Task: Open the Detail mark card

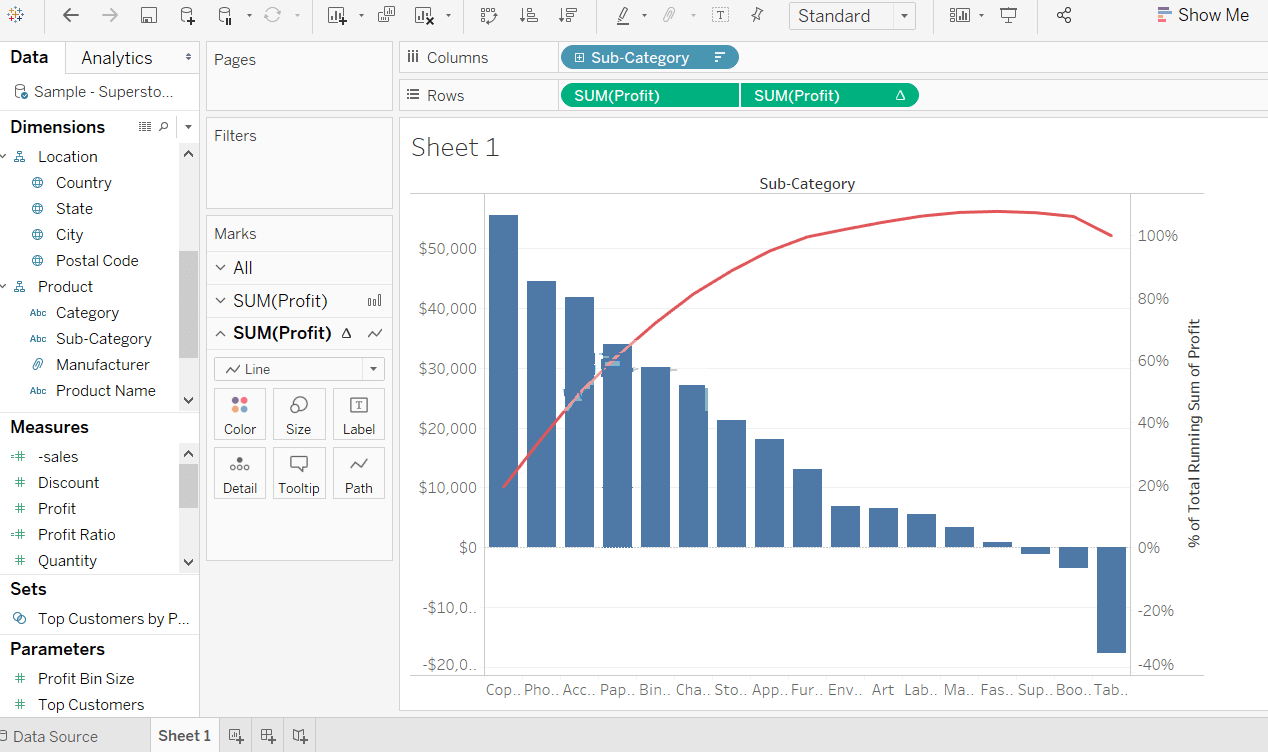Action: point(240,474)
